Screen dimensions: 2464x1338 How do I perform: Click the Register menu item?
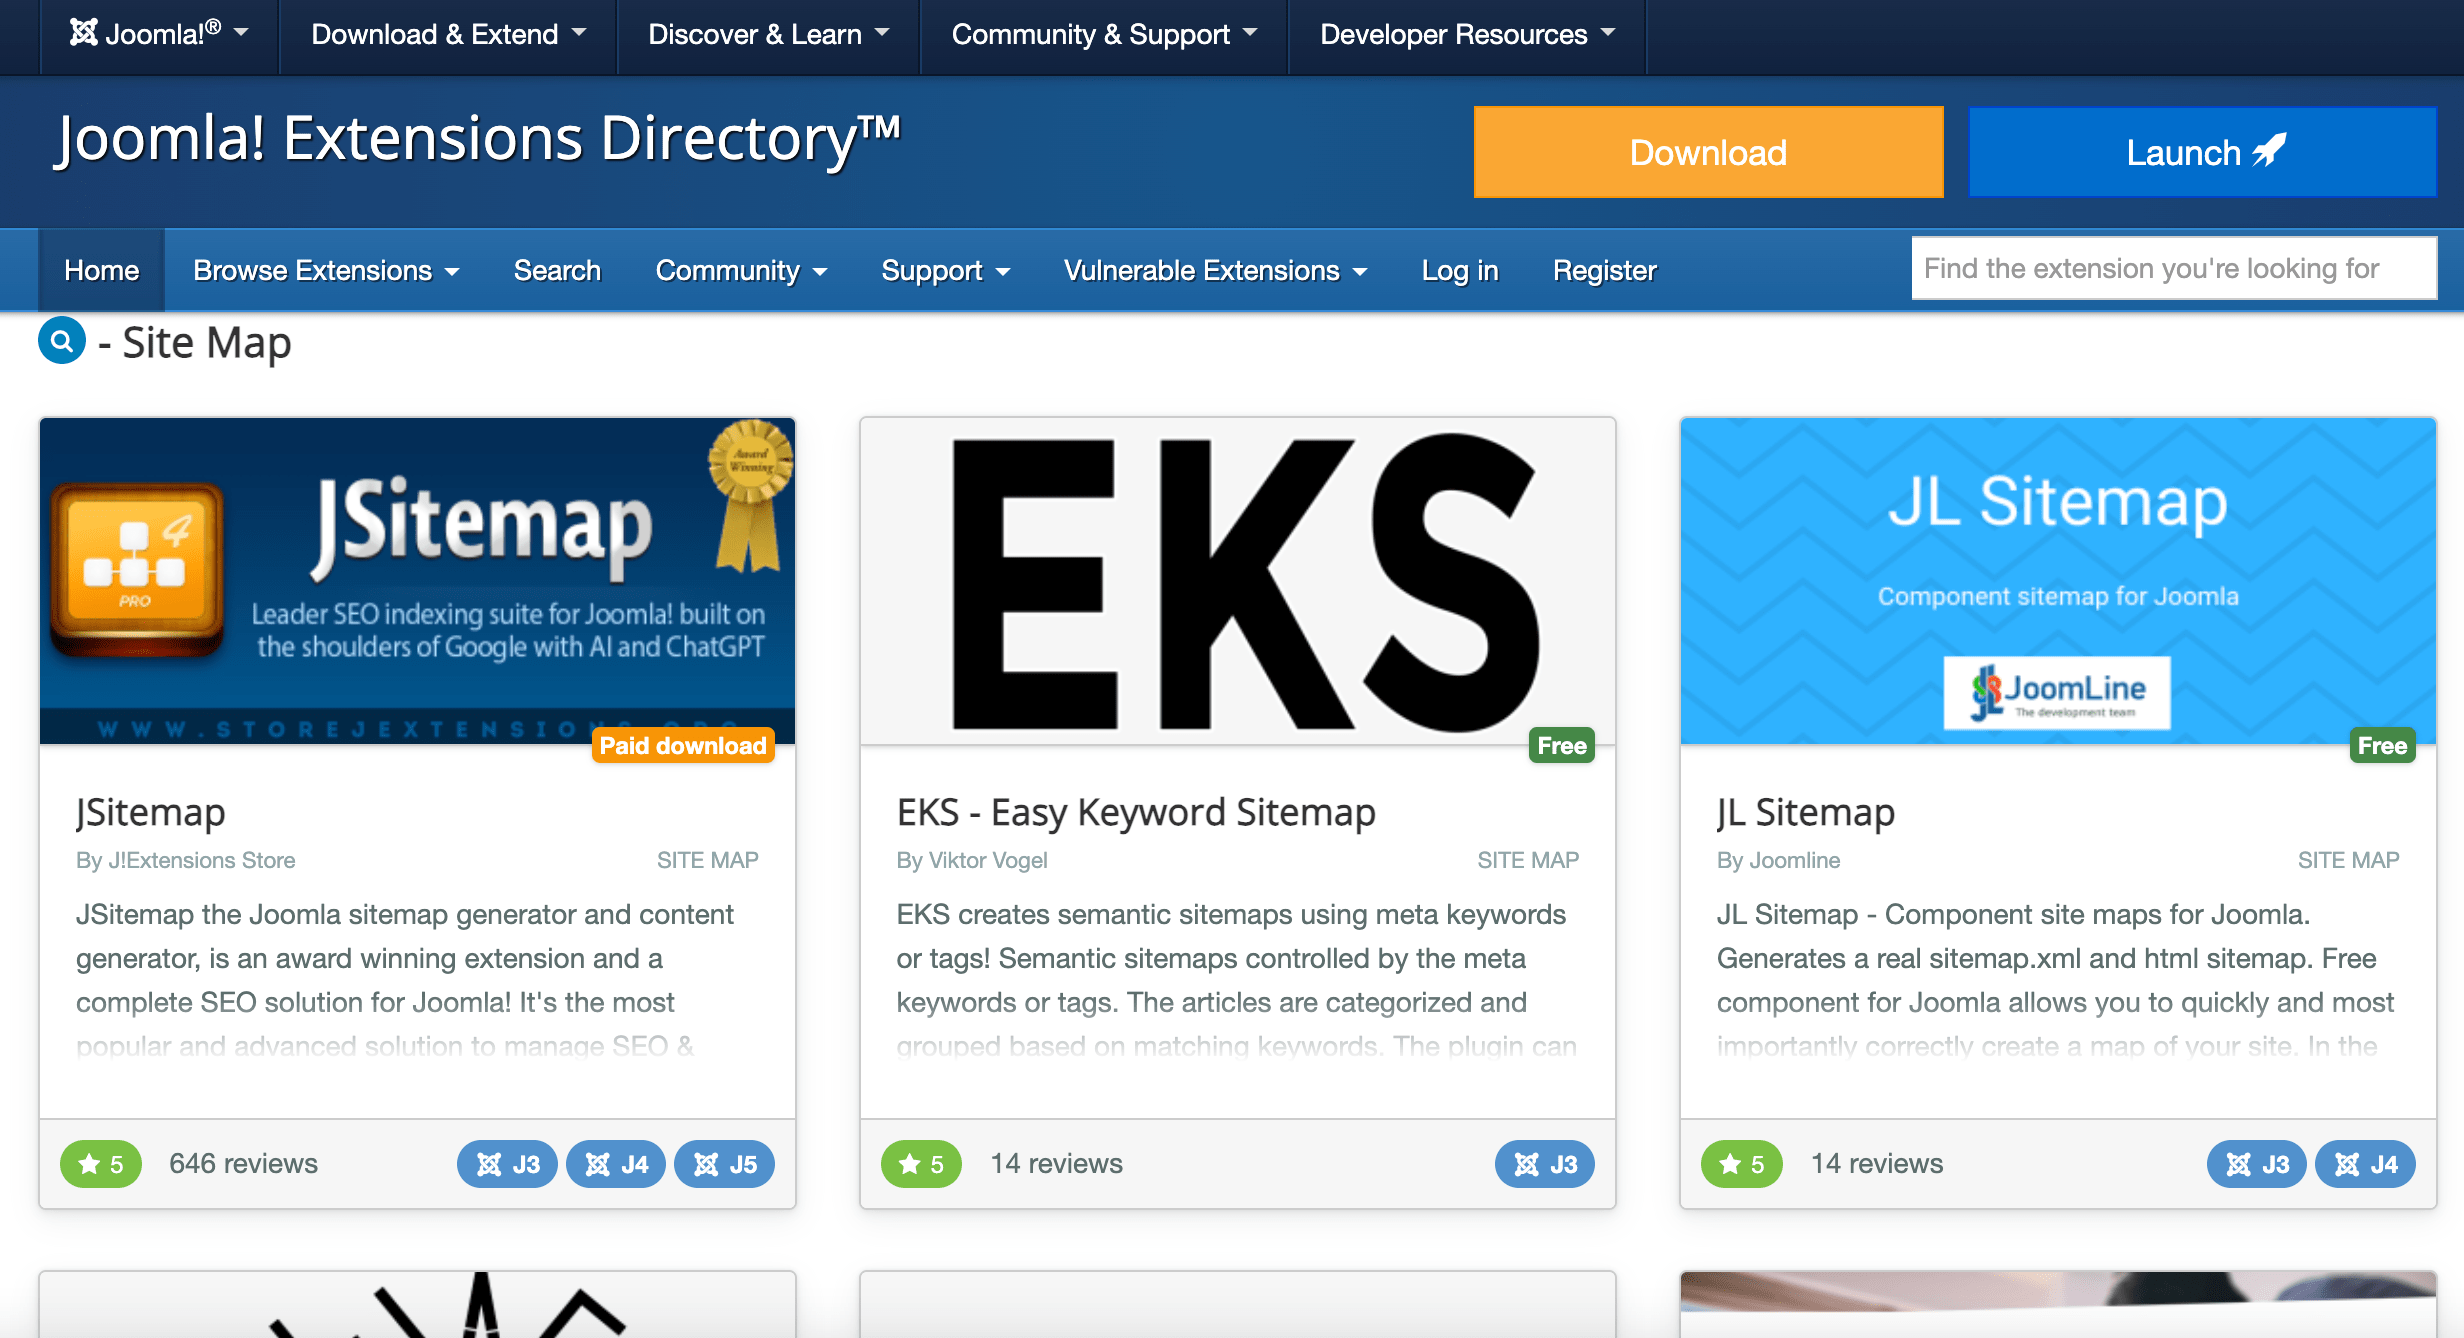pos(1606,270)
